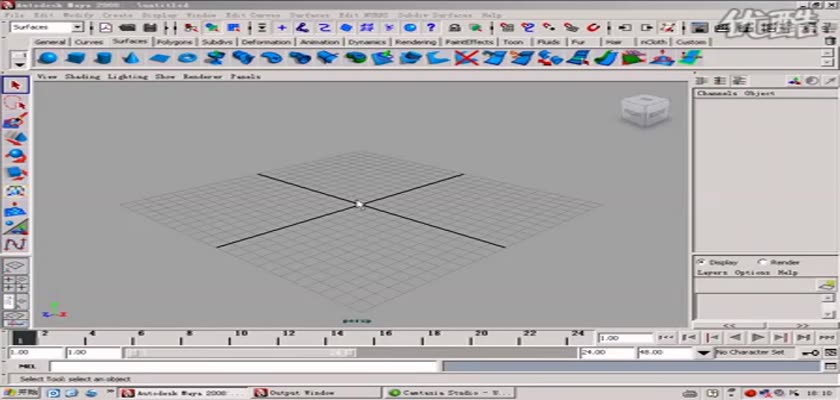Open the character set arrow dropdown
The image size is (840, 400).
[704, 352]
